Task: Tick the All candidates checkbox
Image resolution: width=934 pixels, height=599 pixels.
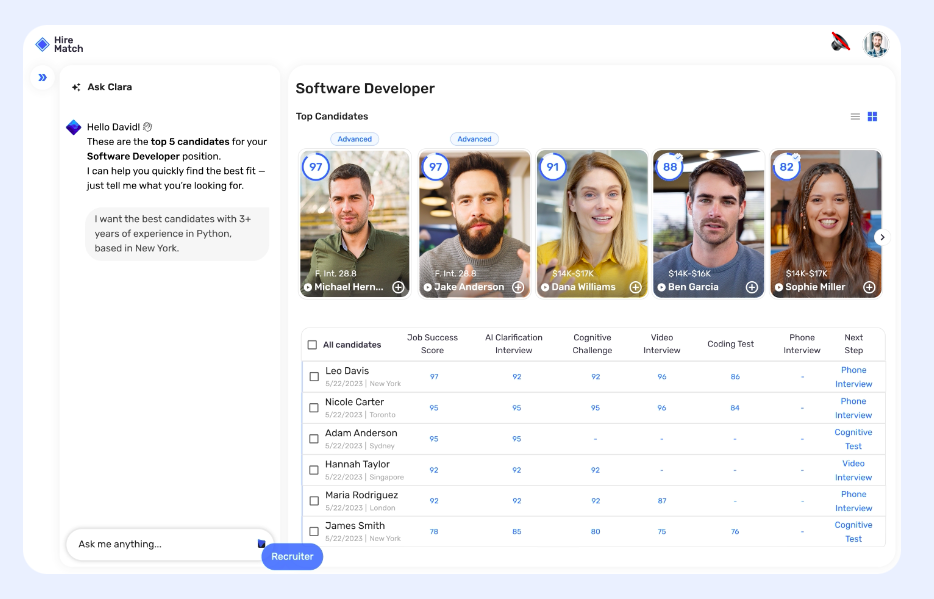Action: (312, 345)
